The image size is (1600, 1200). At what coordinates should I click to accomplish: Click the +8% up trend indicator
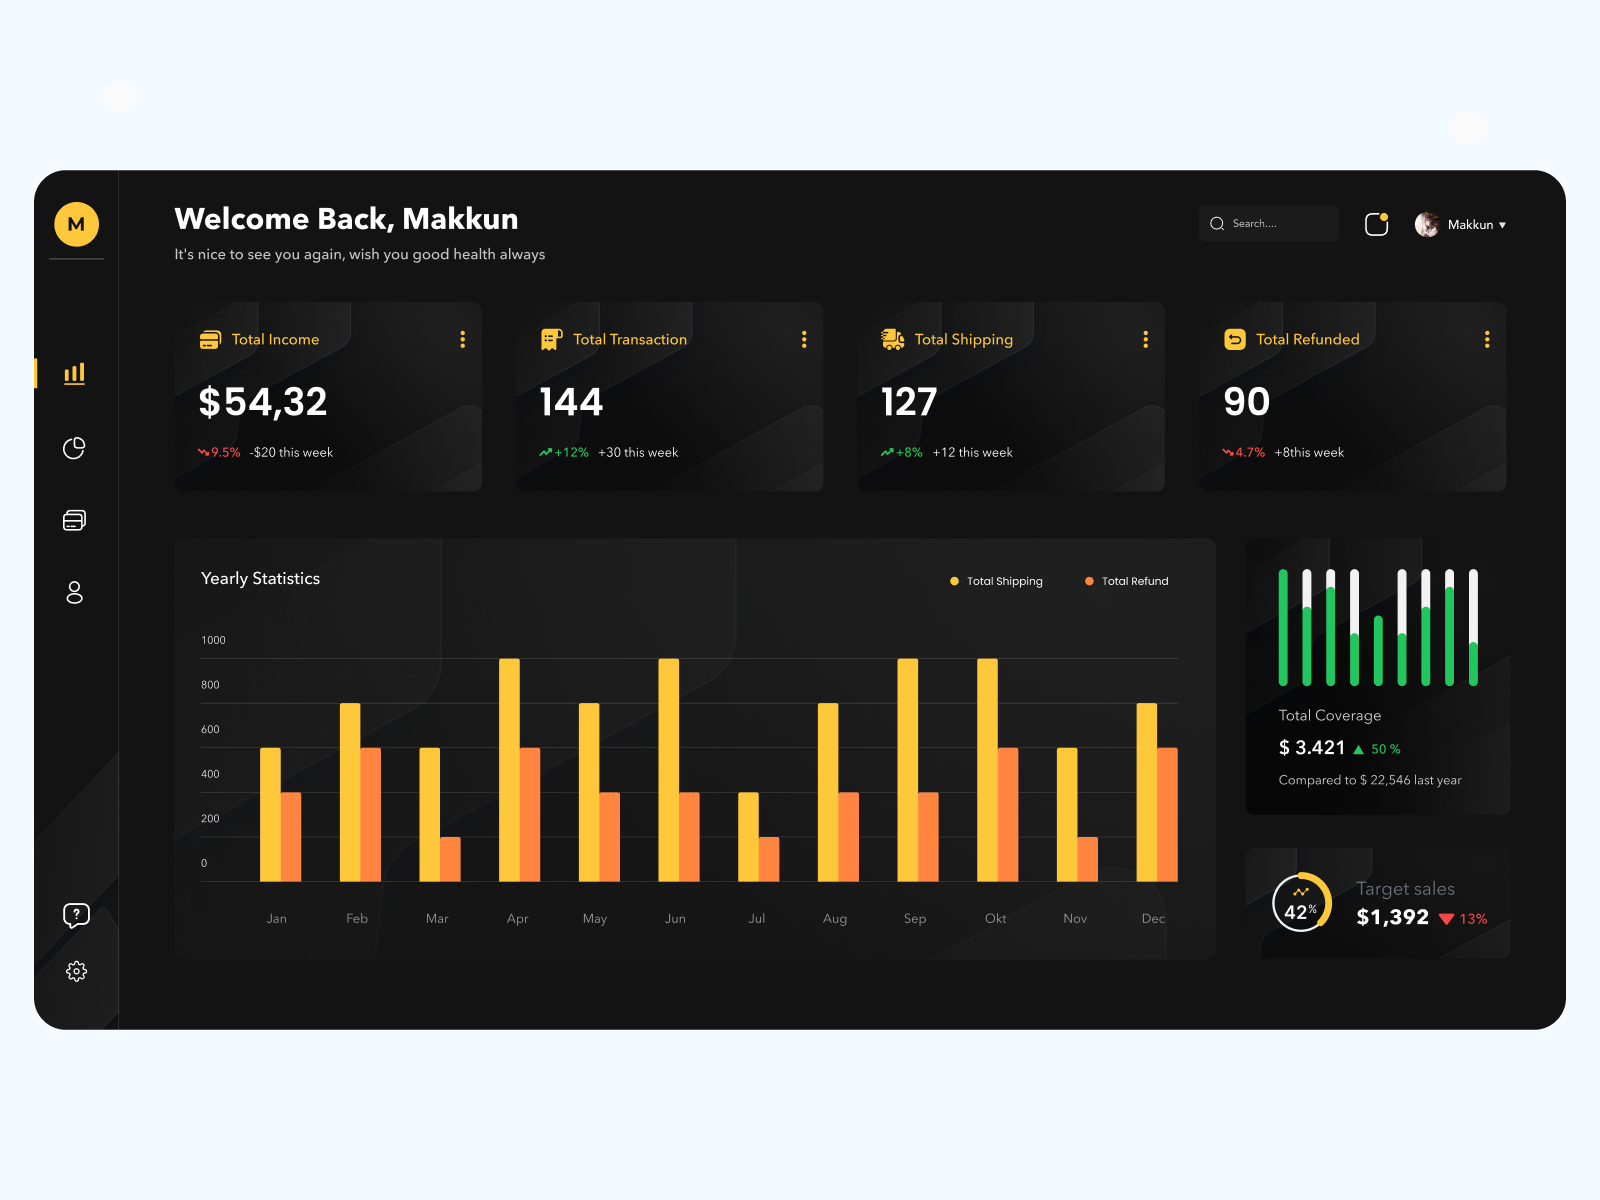pos(902,453)
